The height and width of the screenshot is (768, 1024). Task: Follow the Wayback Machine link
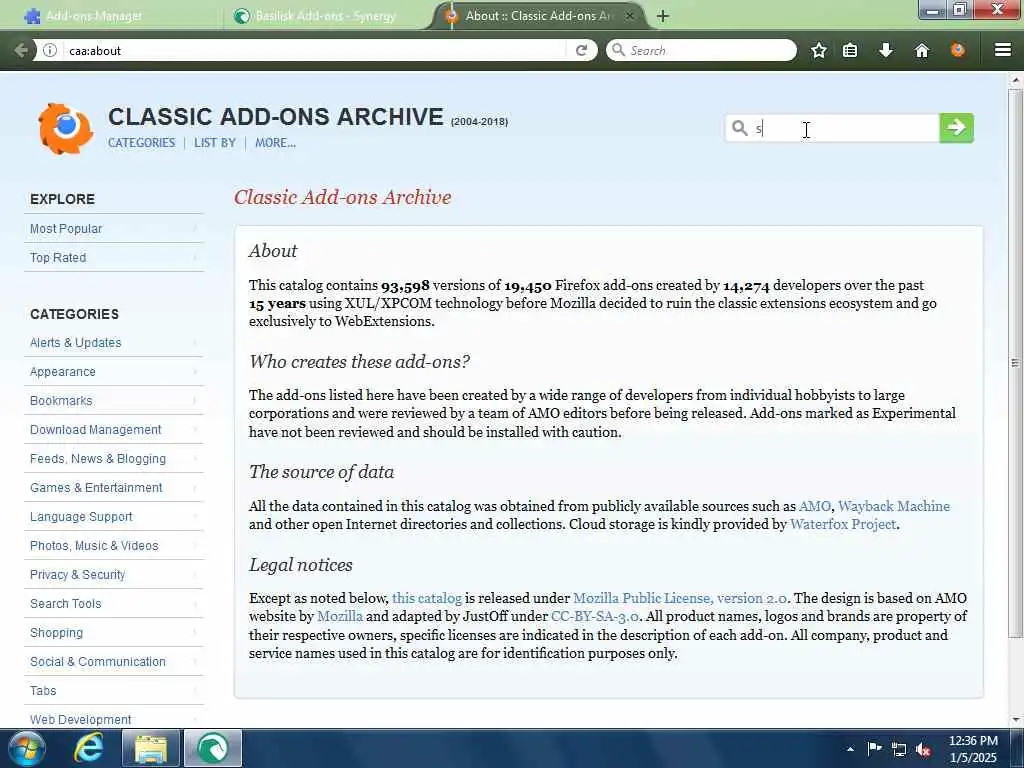click(x=893, y=506)
